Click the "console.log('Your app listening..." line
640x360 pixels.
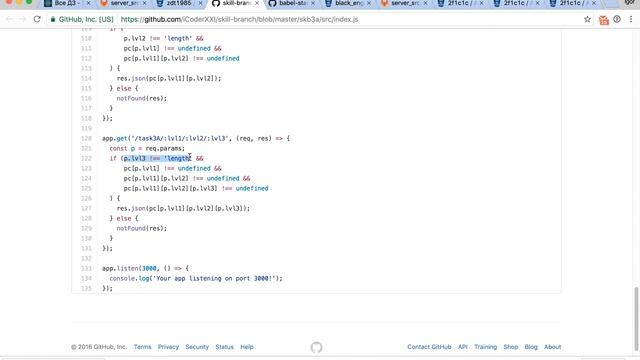pos(196,278)
